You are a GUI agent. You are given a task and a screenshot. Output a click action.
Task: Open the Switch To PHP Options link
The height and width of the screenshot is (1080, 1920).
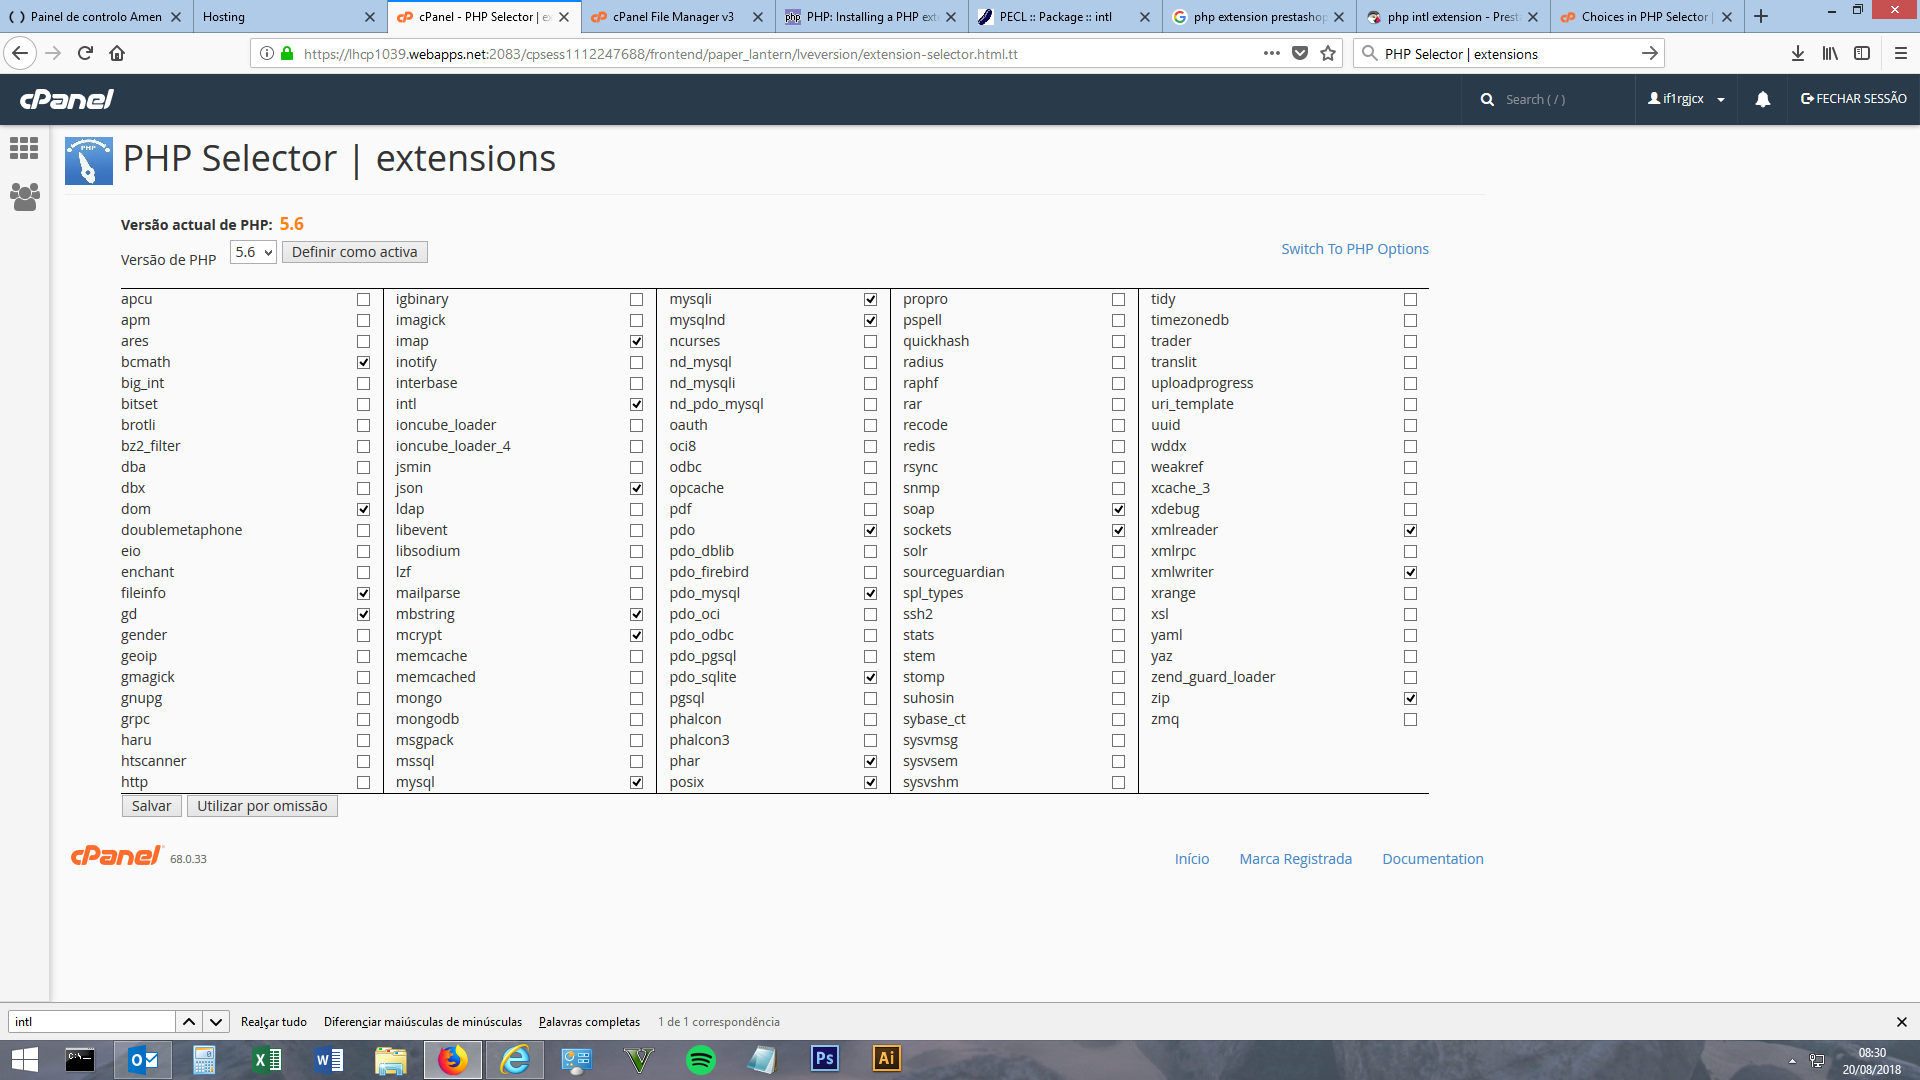[x=1354, y=249]
